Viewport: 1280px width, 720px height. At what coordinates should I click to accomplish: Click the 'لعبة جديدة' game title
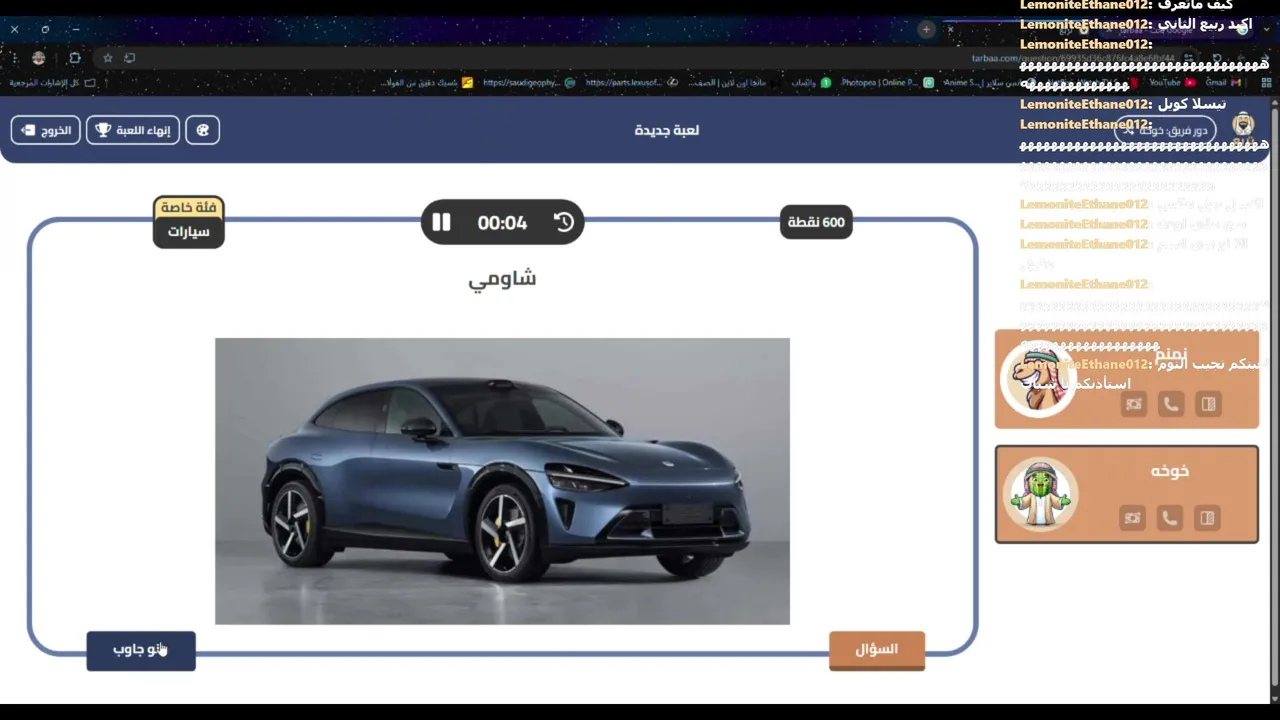[x=667, y=130]
